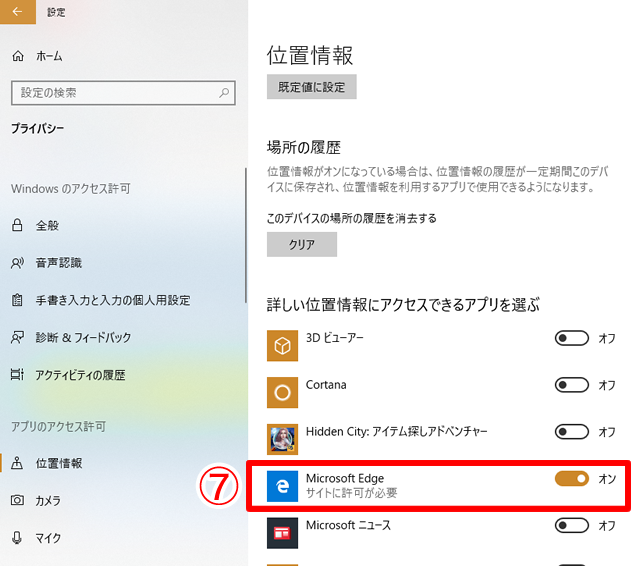The height and width of the screenshot is (566, 640).
Task: Click the lock icon beside 全般
Action: pos(17,225)
